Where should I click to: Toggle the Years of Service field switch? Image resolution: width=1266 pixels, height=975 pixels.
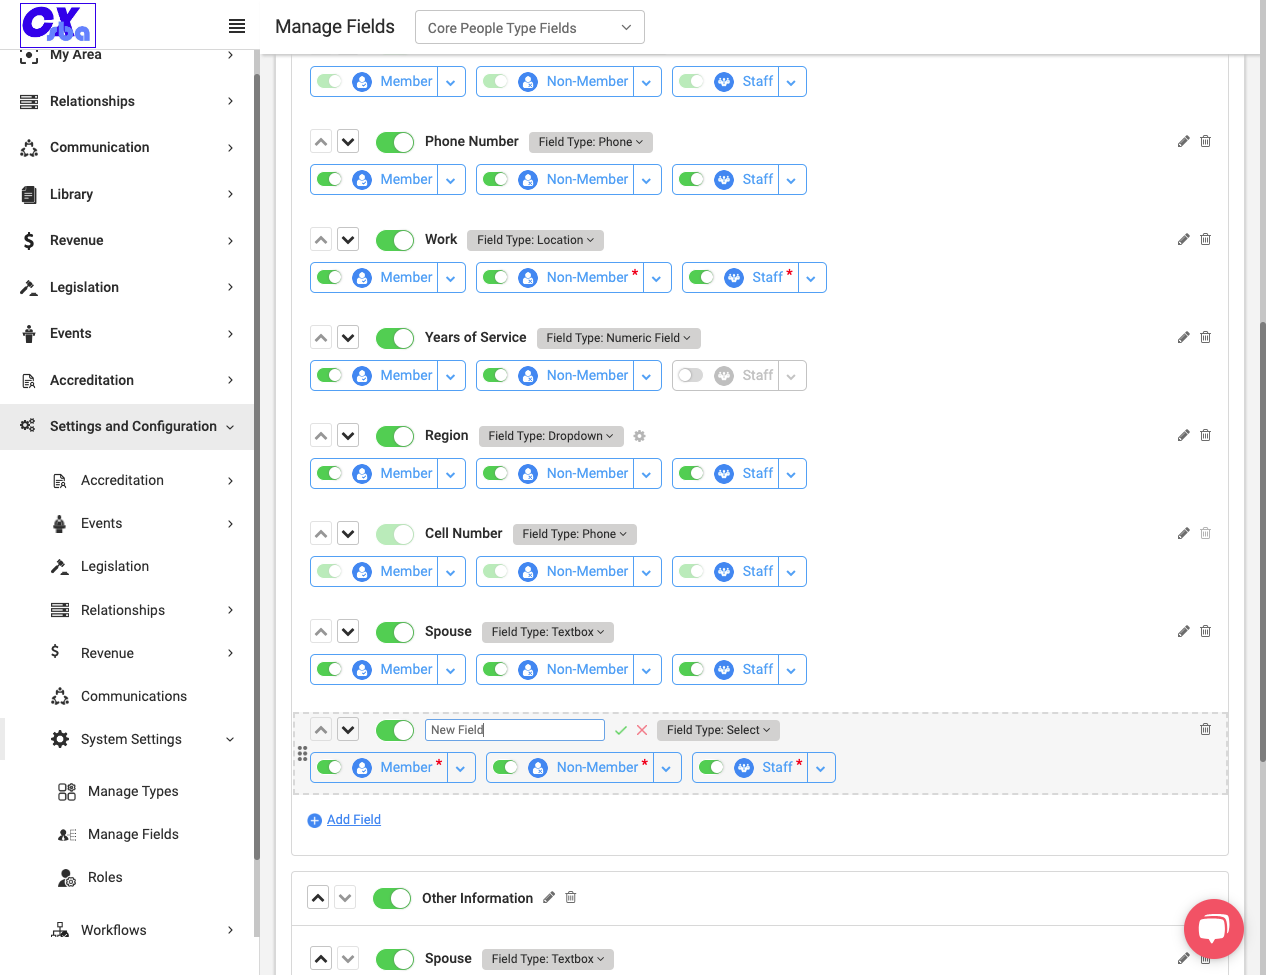coord(395,338)
